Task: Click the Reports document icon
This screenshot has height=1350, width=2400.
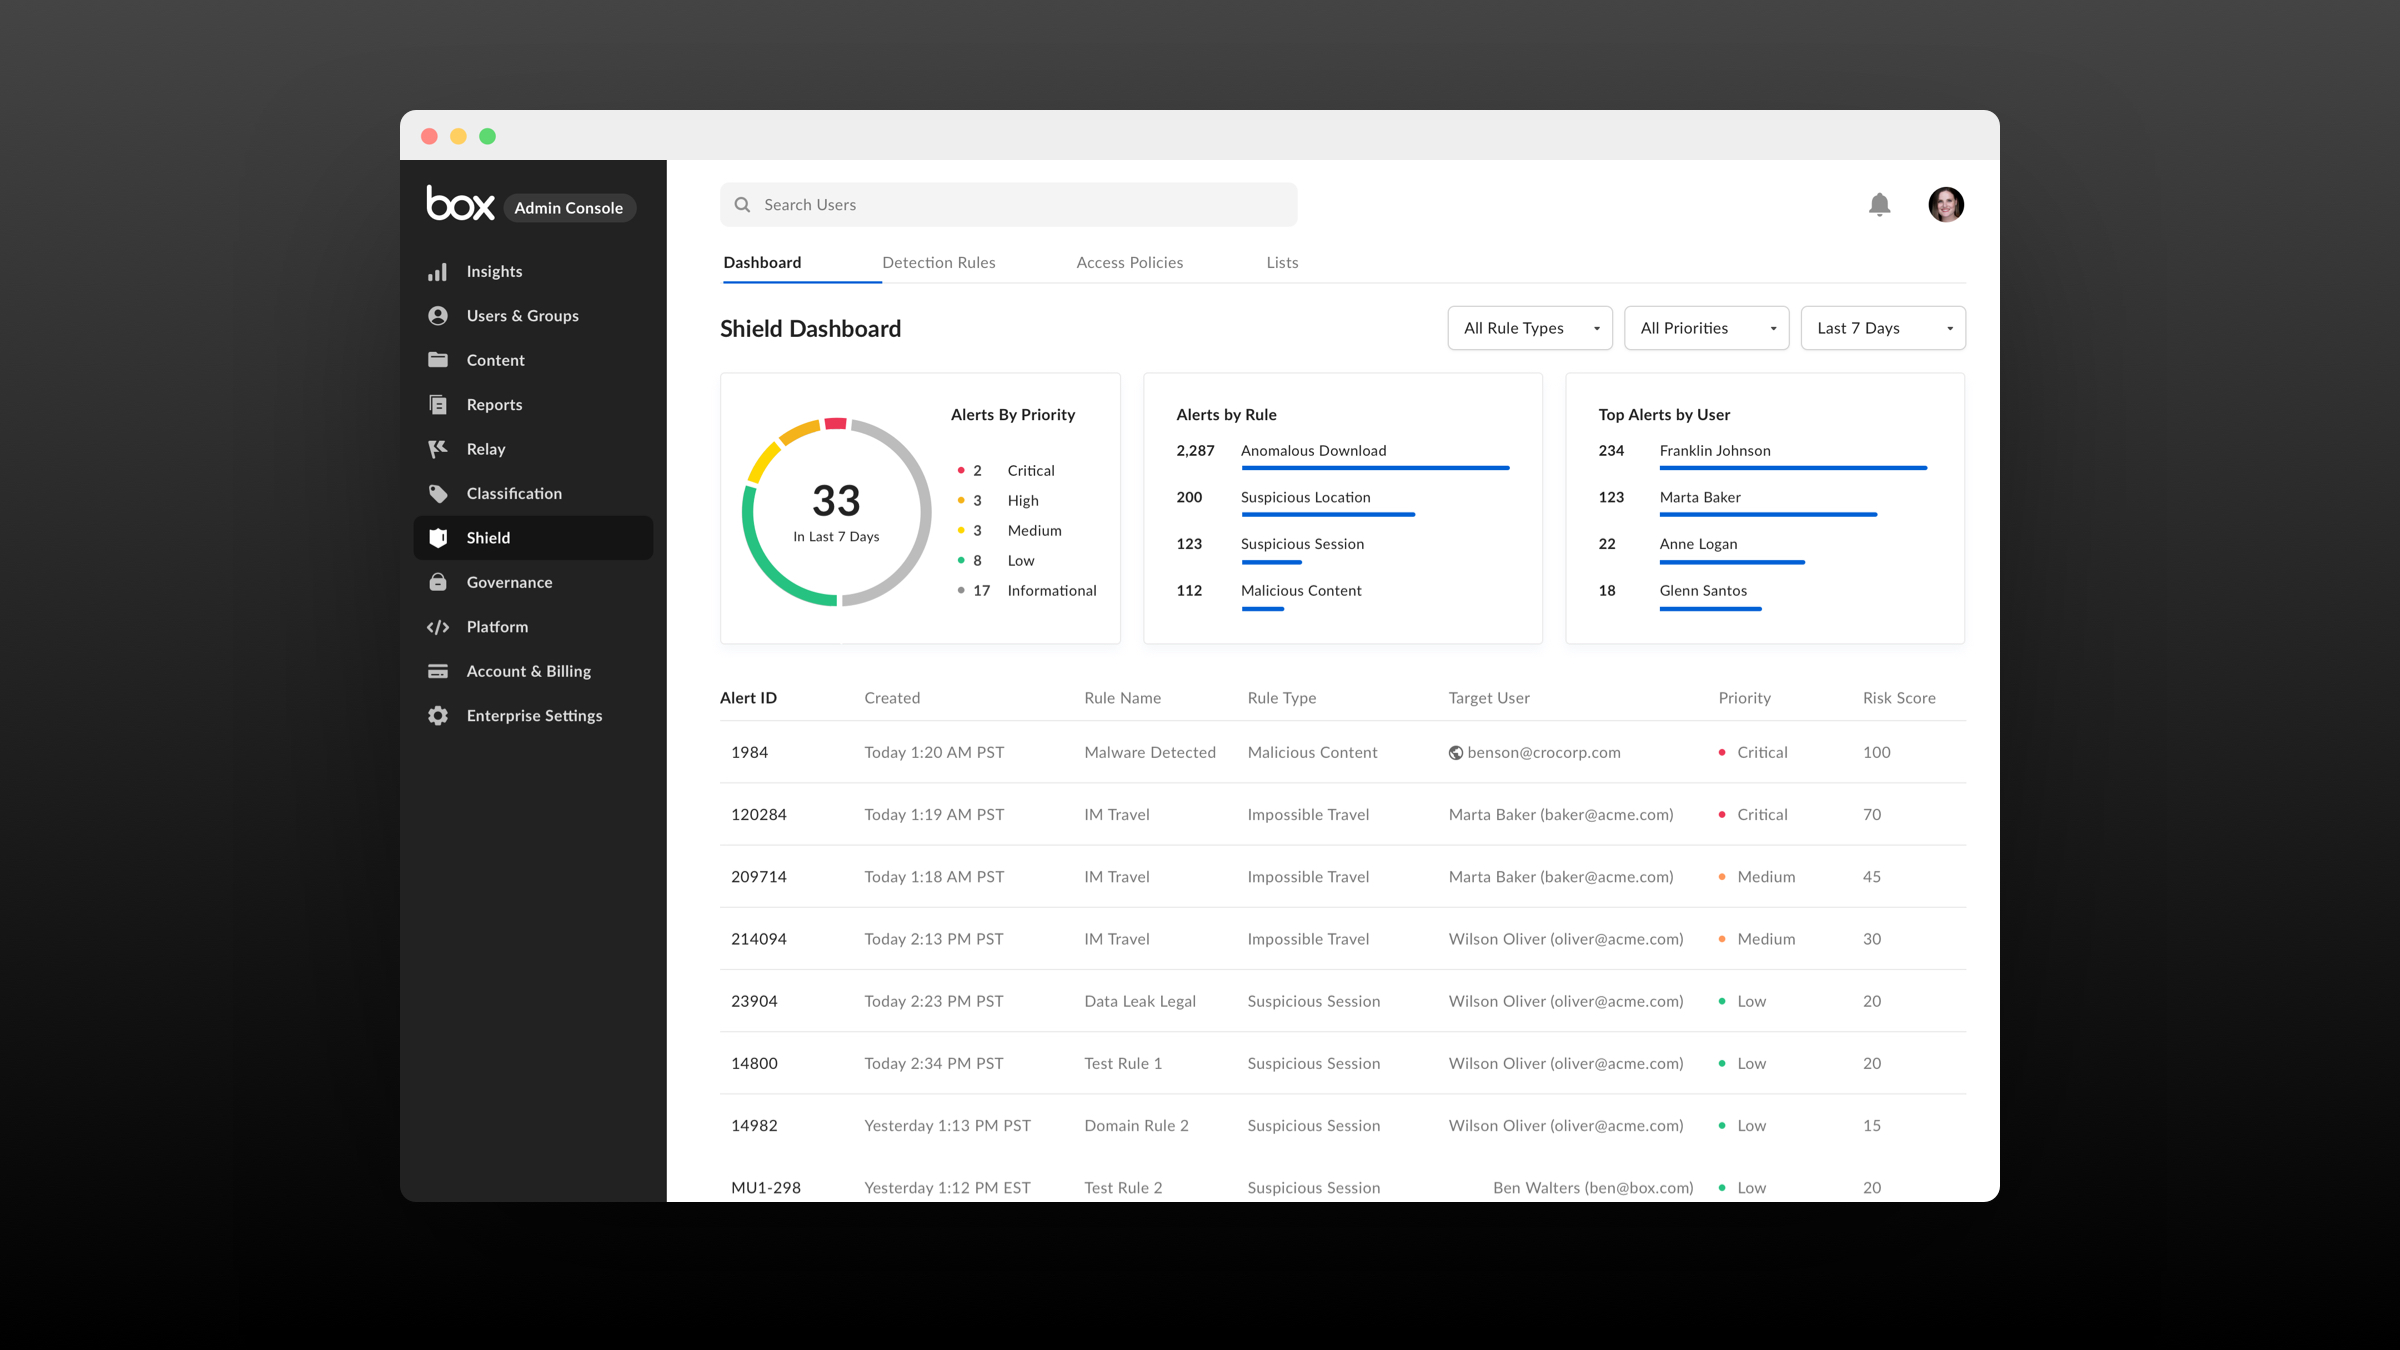Action: click(x=438, y=405)
